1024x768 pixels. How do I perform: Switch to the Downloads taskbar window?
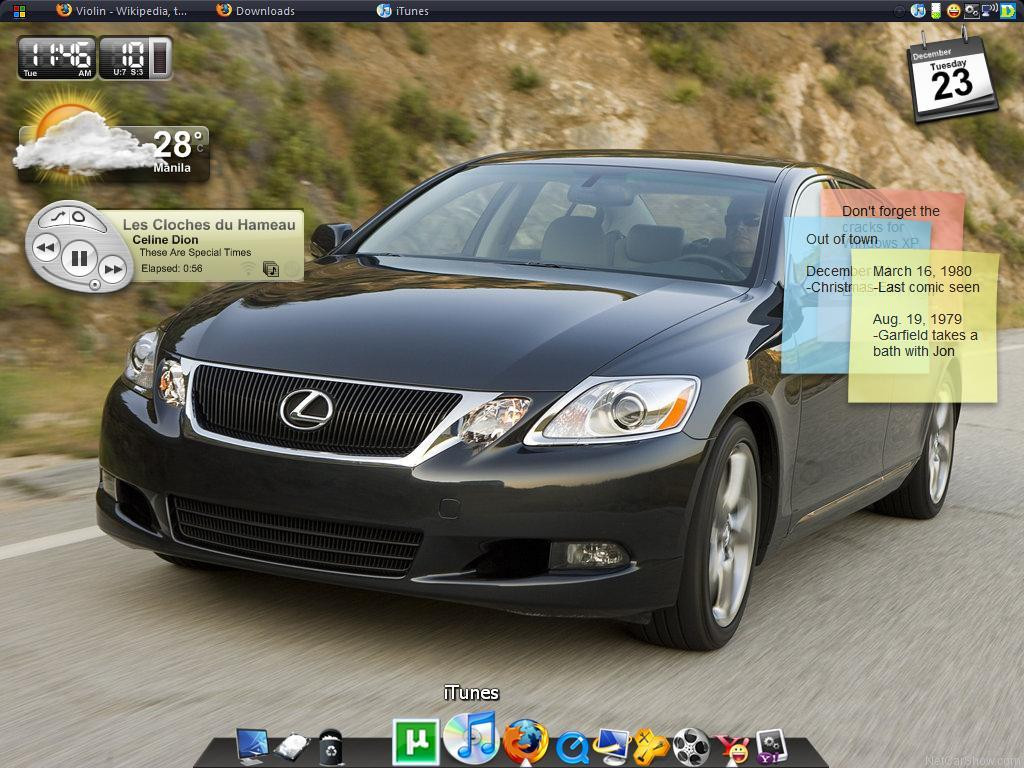255,10
